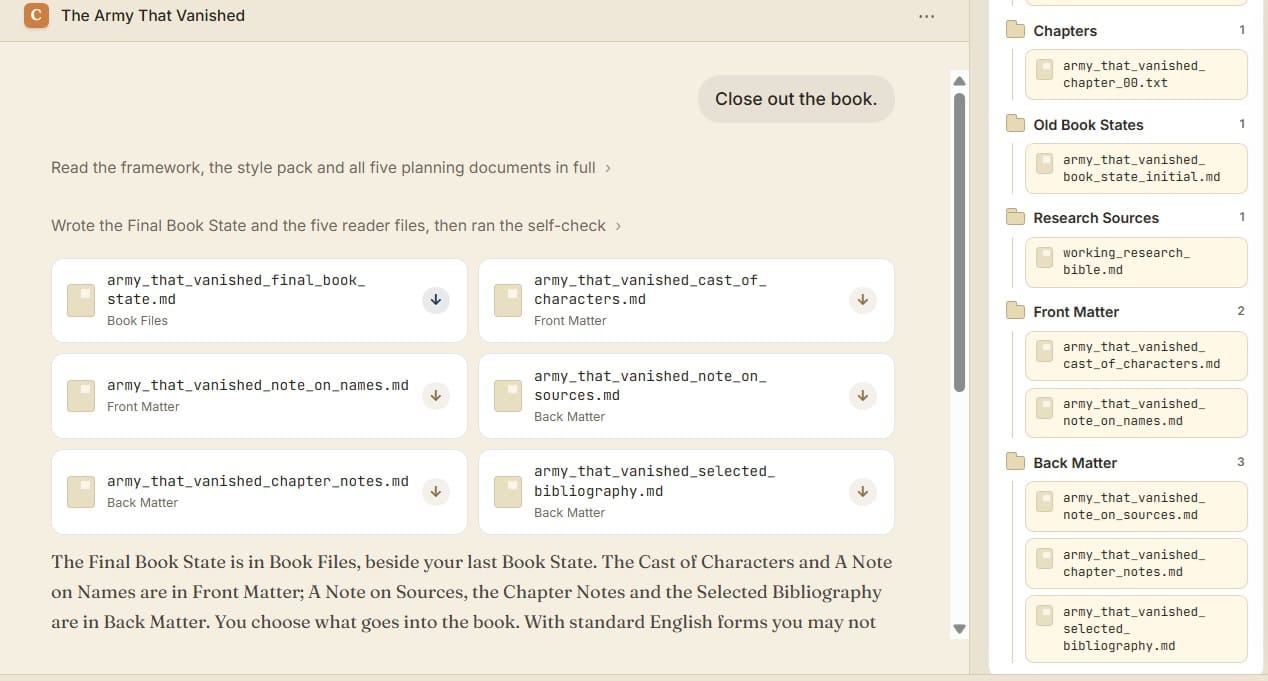The image size is (1268, 681).
Task: Collapse the Research Sources section
Action: pyautogui.click(x=1126, y=218)
